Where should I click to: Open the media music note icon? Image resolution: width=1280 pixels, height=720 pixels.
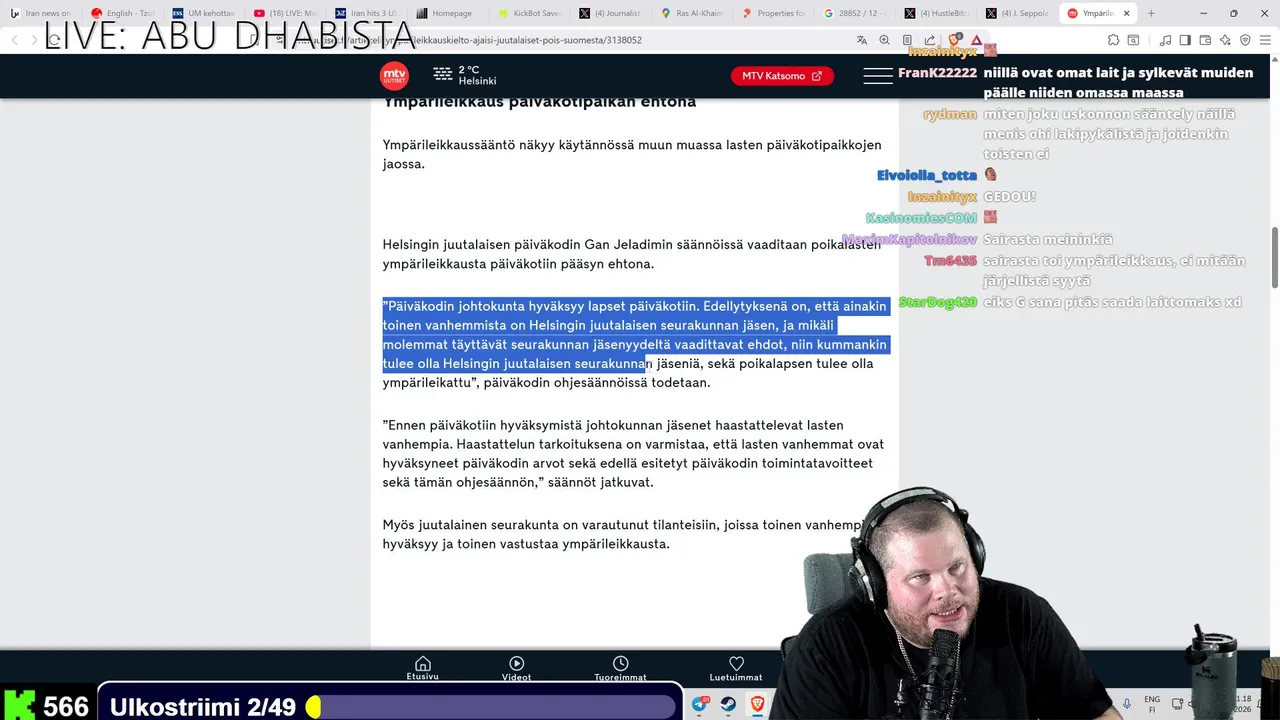tap(1165, 40)
